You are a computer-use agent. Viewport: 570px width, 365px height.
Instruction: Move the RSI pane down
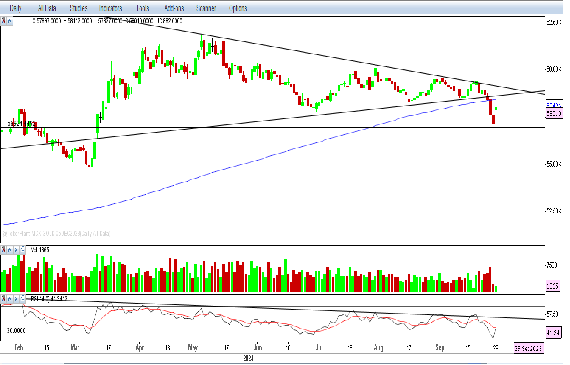coord(16,299)
